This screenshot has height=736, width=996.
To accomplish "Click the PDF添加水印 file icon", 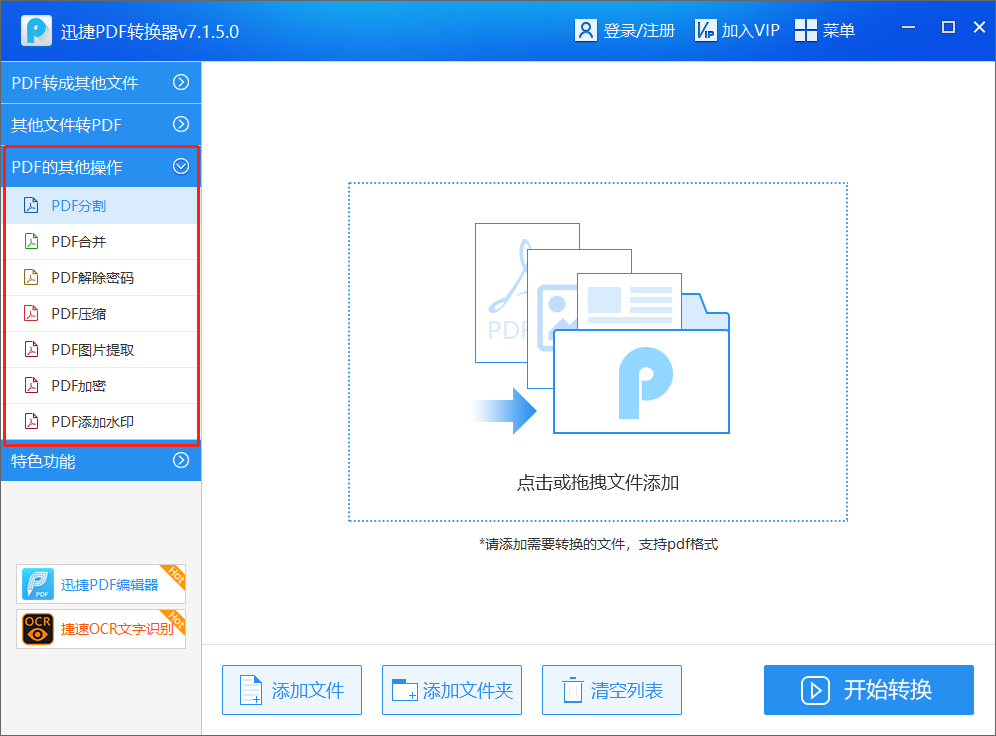I will coord(30,421).
